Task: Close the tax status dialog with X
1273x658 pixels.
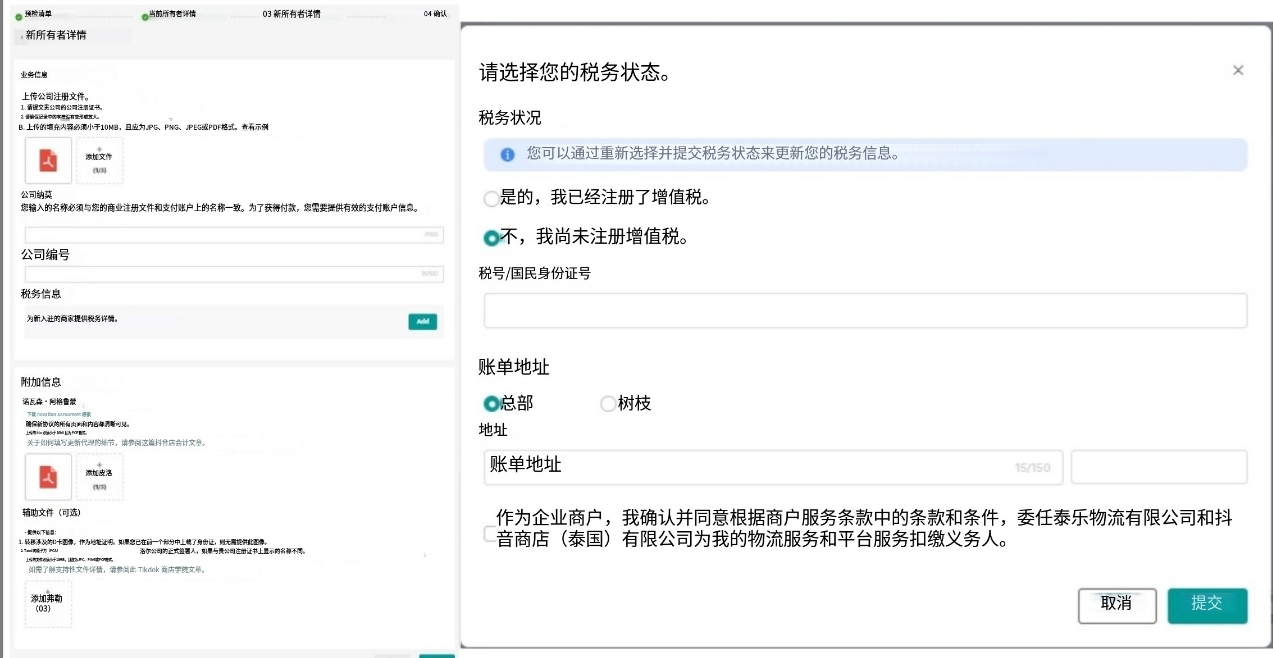Action: [x=1238, y=70]
